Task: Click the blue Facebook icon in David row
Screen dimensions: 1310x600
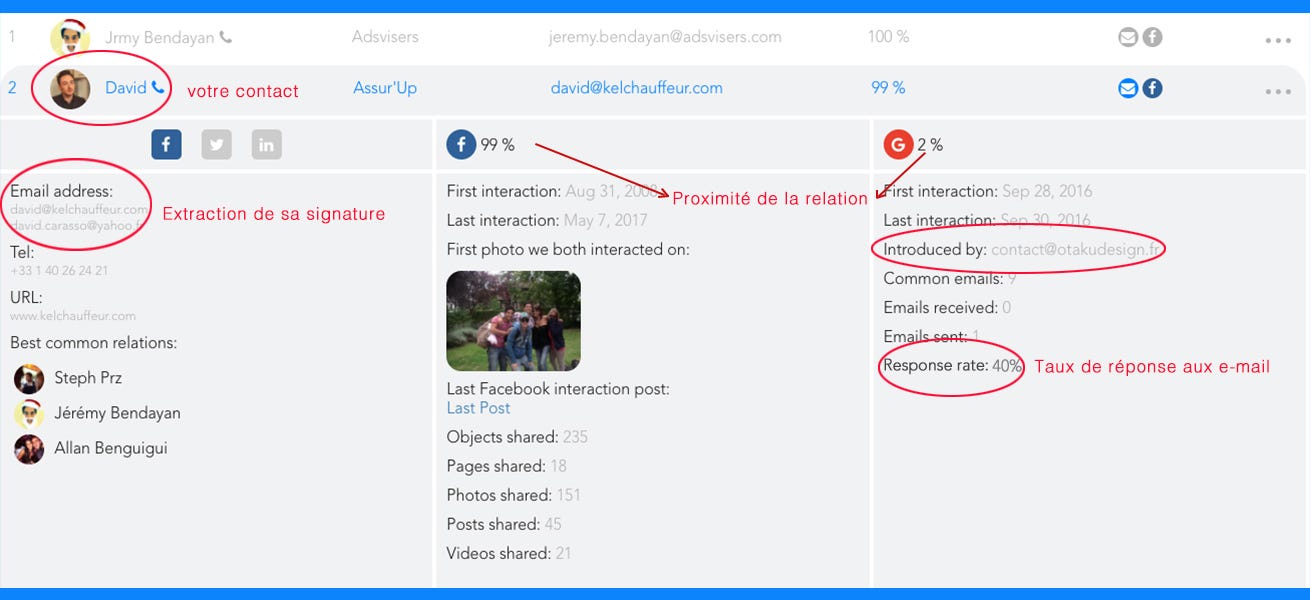Action: click(1153, 89)
